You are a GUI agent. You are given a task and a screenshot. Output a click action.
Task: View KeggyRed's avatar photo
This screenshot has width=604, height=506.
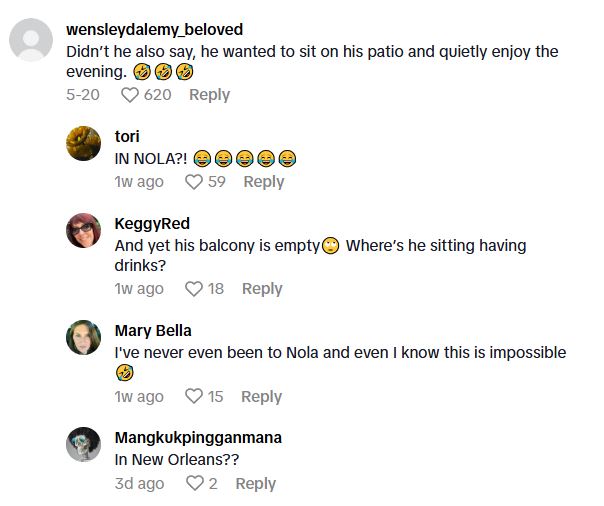[x=83, y=231]
